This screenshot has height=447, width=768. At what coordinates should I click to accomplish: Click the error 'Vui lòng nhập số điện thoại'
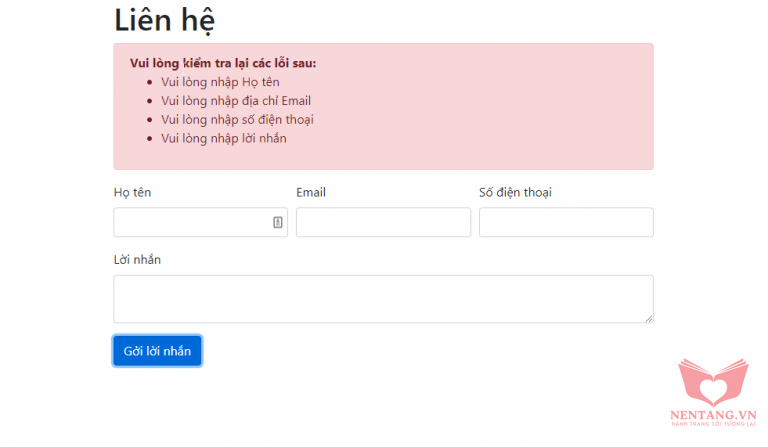coord(237,120)
